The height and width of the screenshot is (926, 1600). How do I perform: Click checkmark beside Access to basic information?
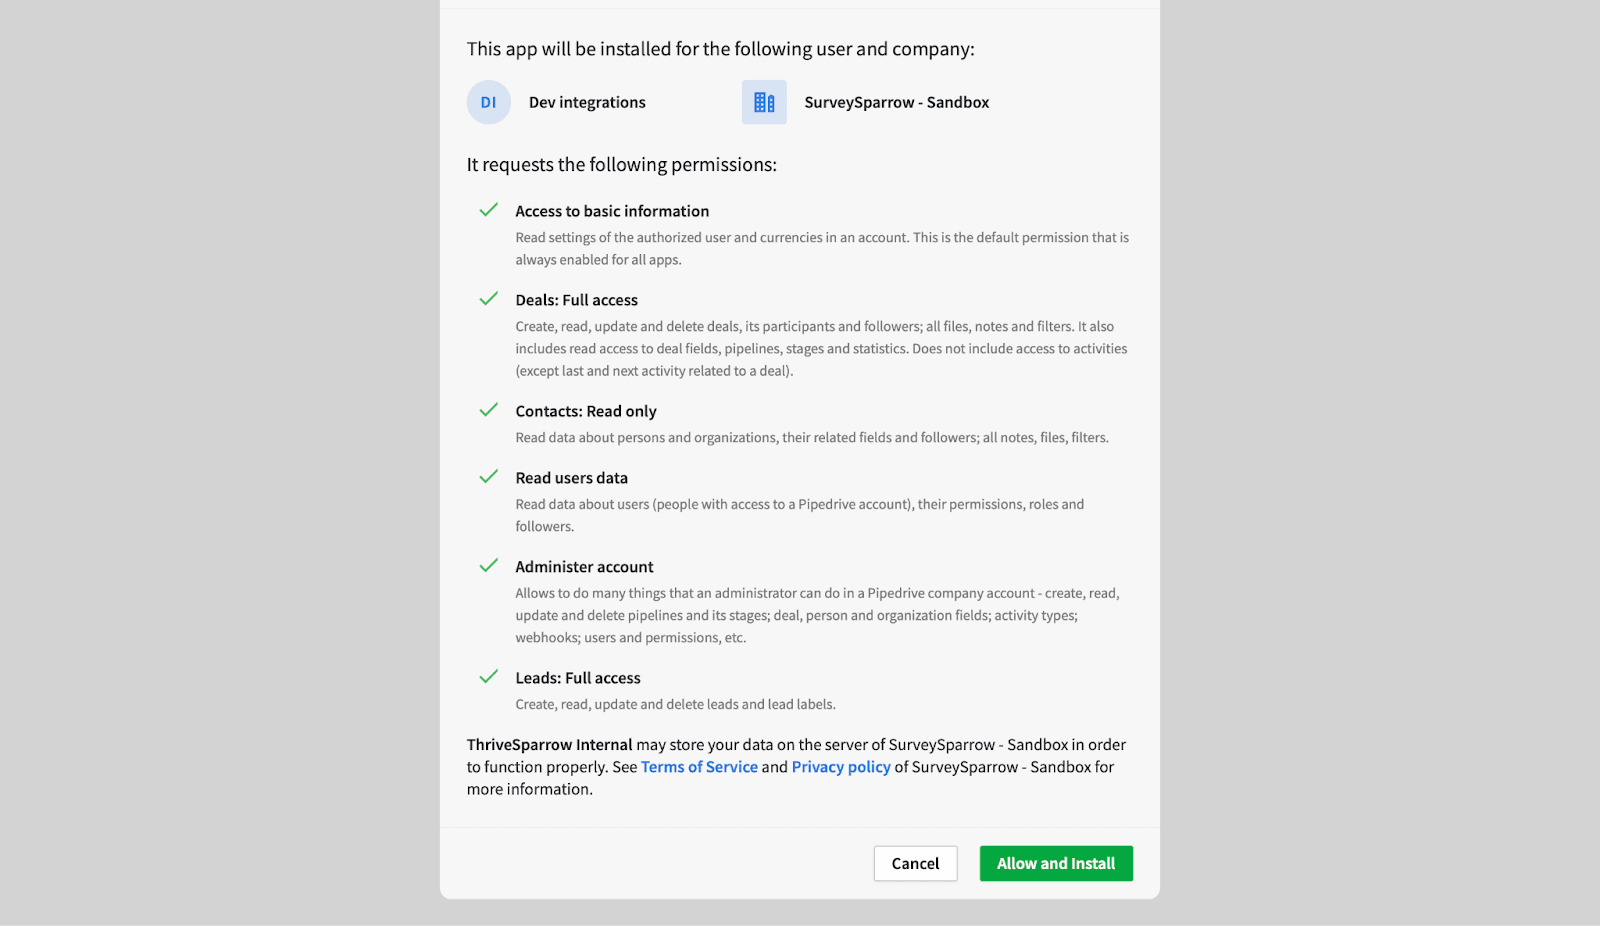(x=488, y=210)
